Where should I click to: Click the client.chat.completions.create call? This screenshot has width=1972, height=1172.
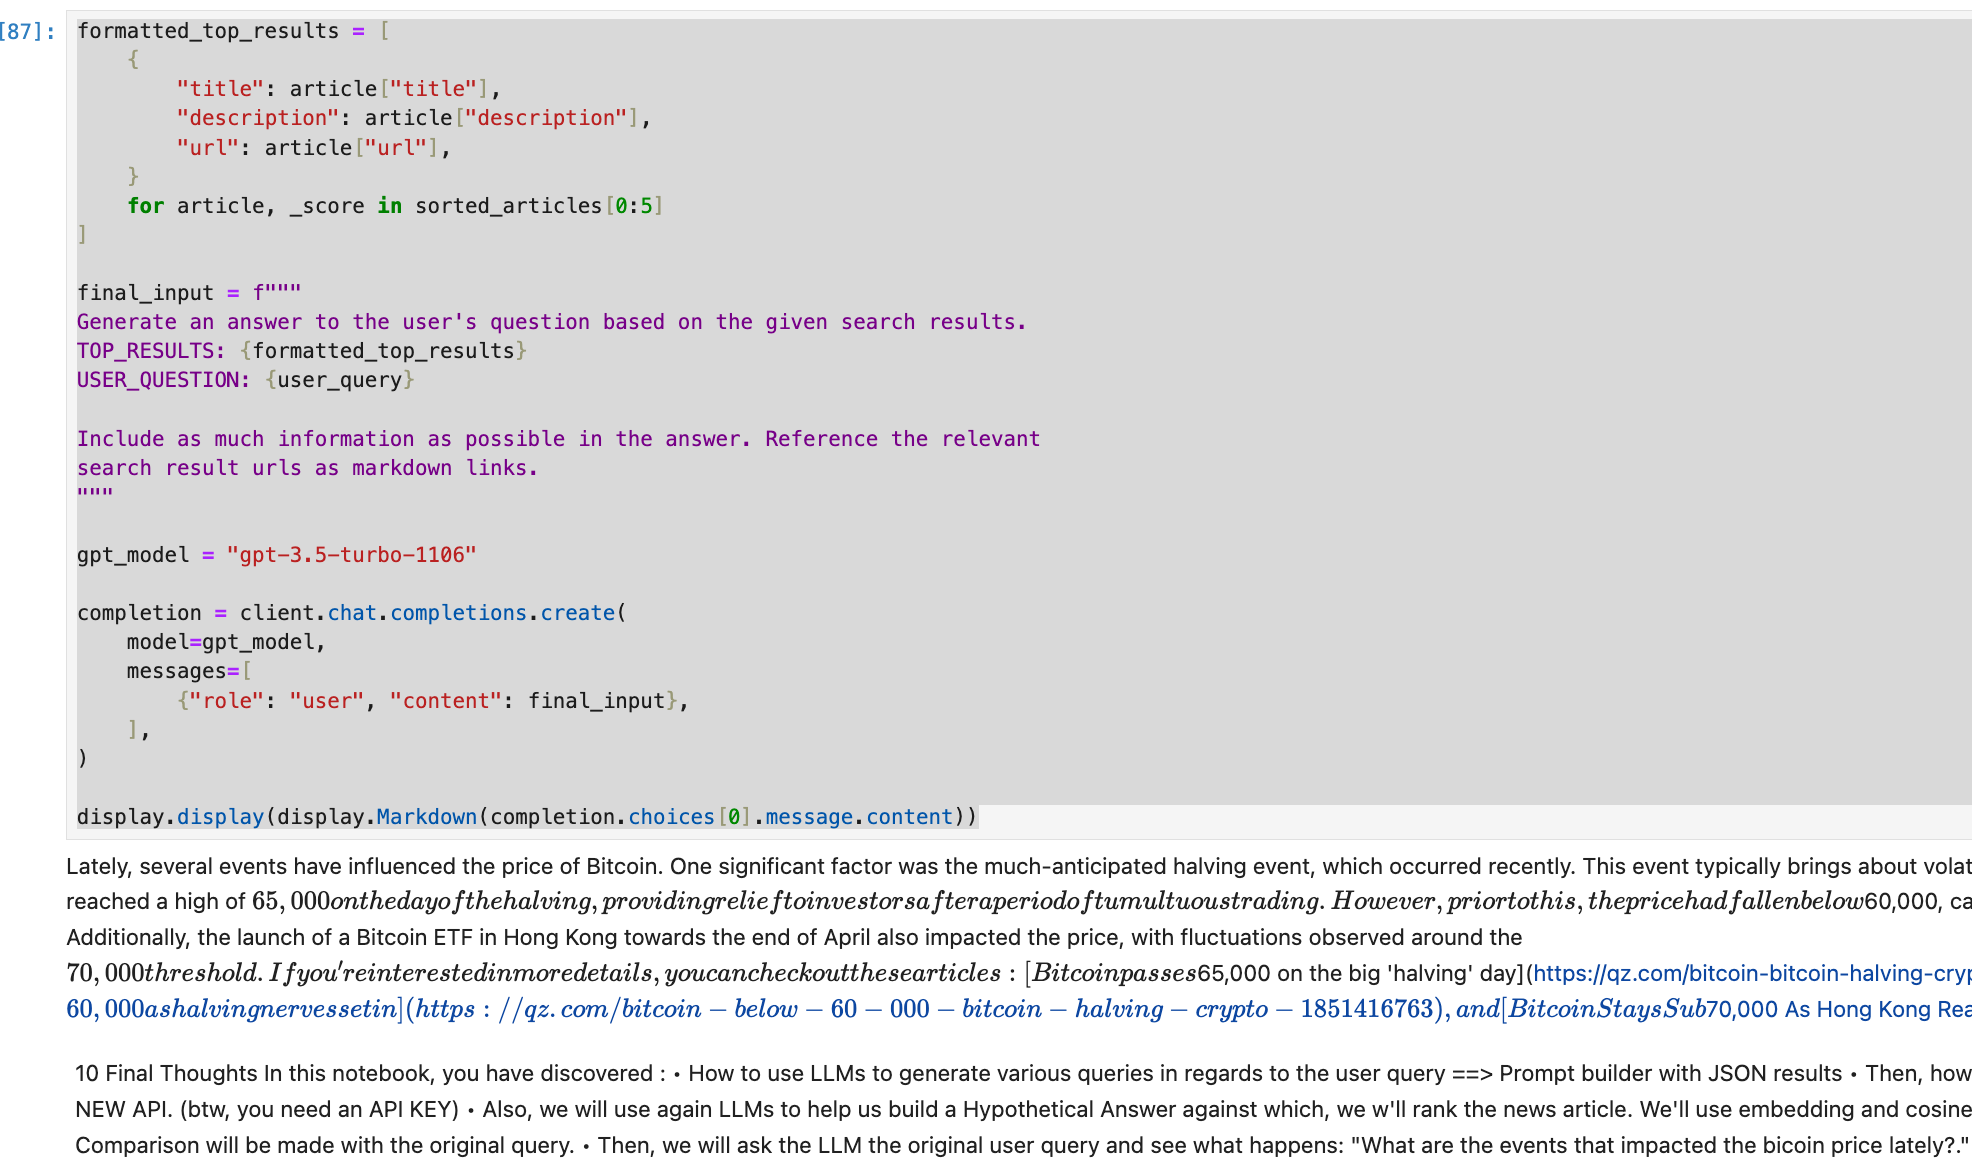coord(432,613)
